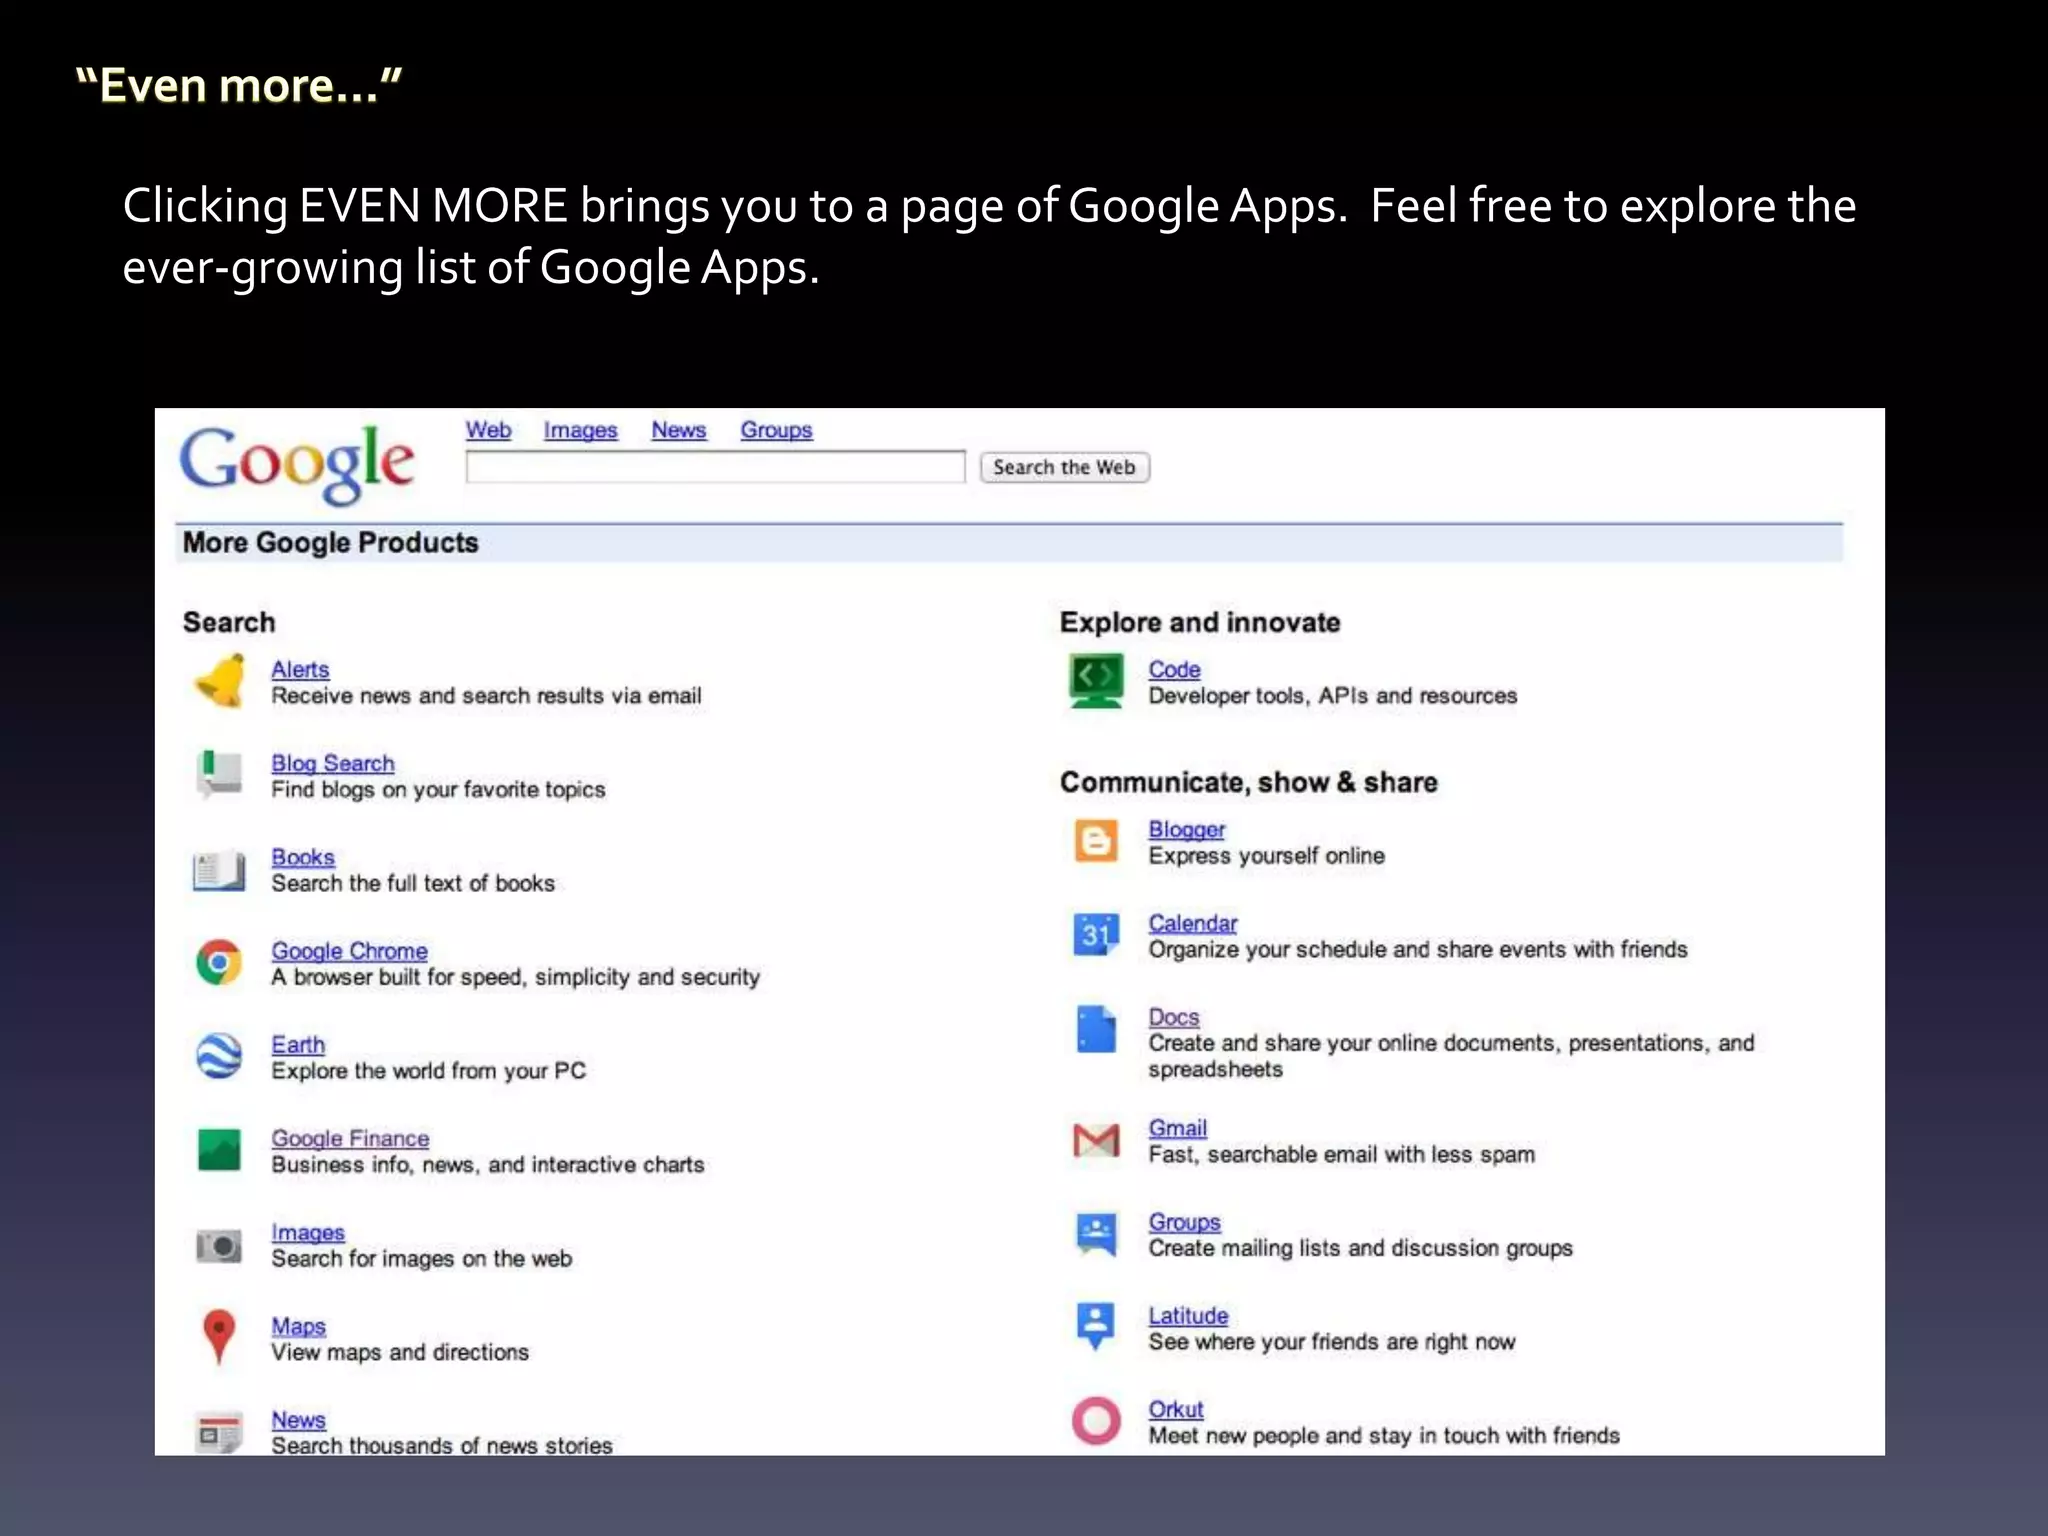2048x1536 pixels.
Task: Open the Groups link under Communicate
Action: click(1184, 1222)
